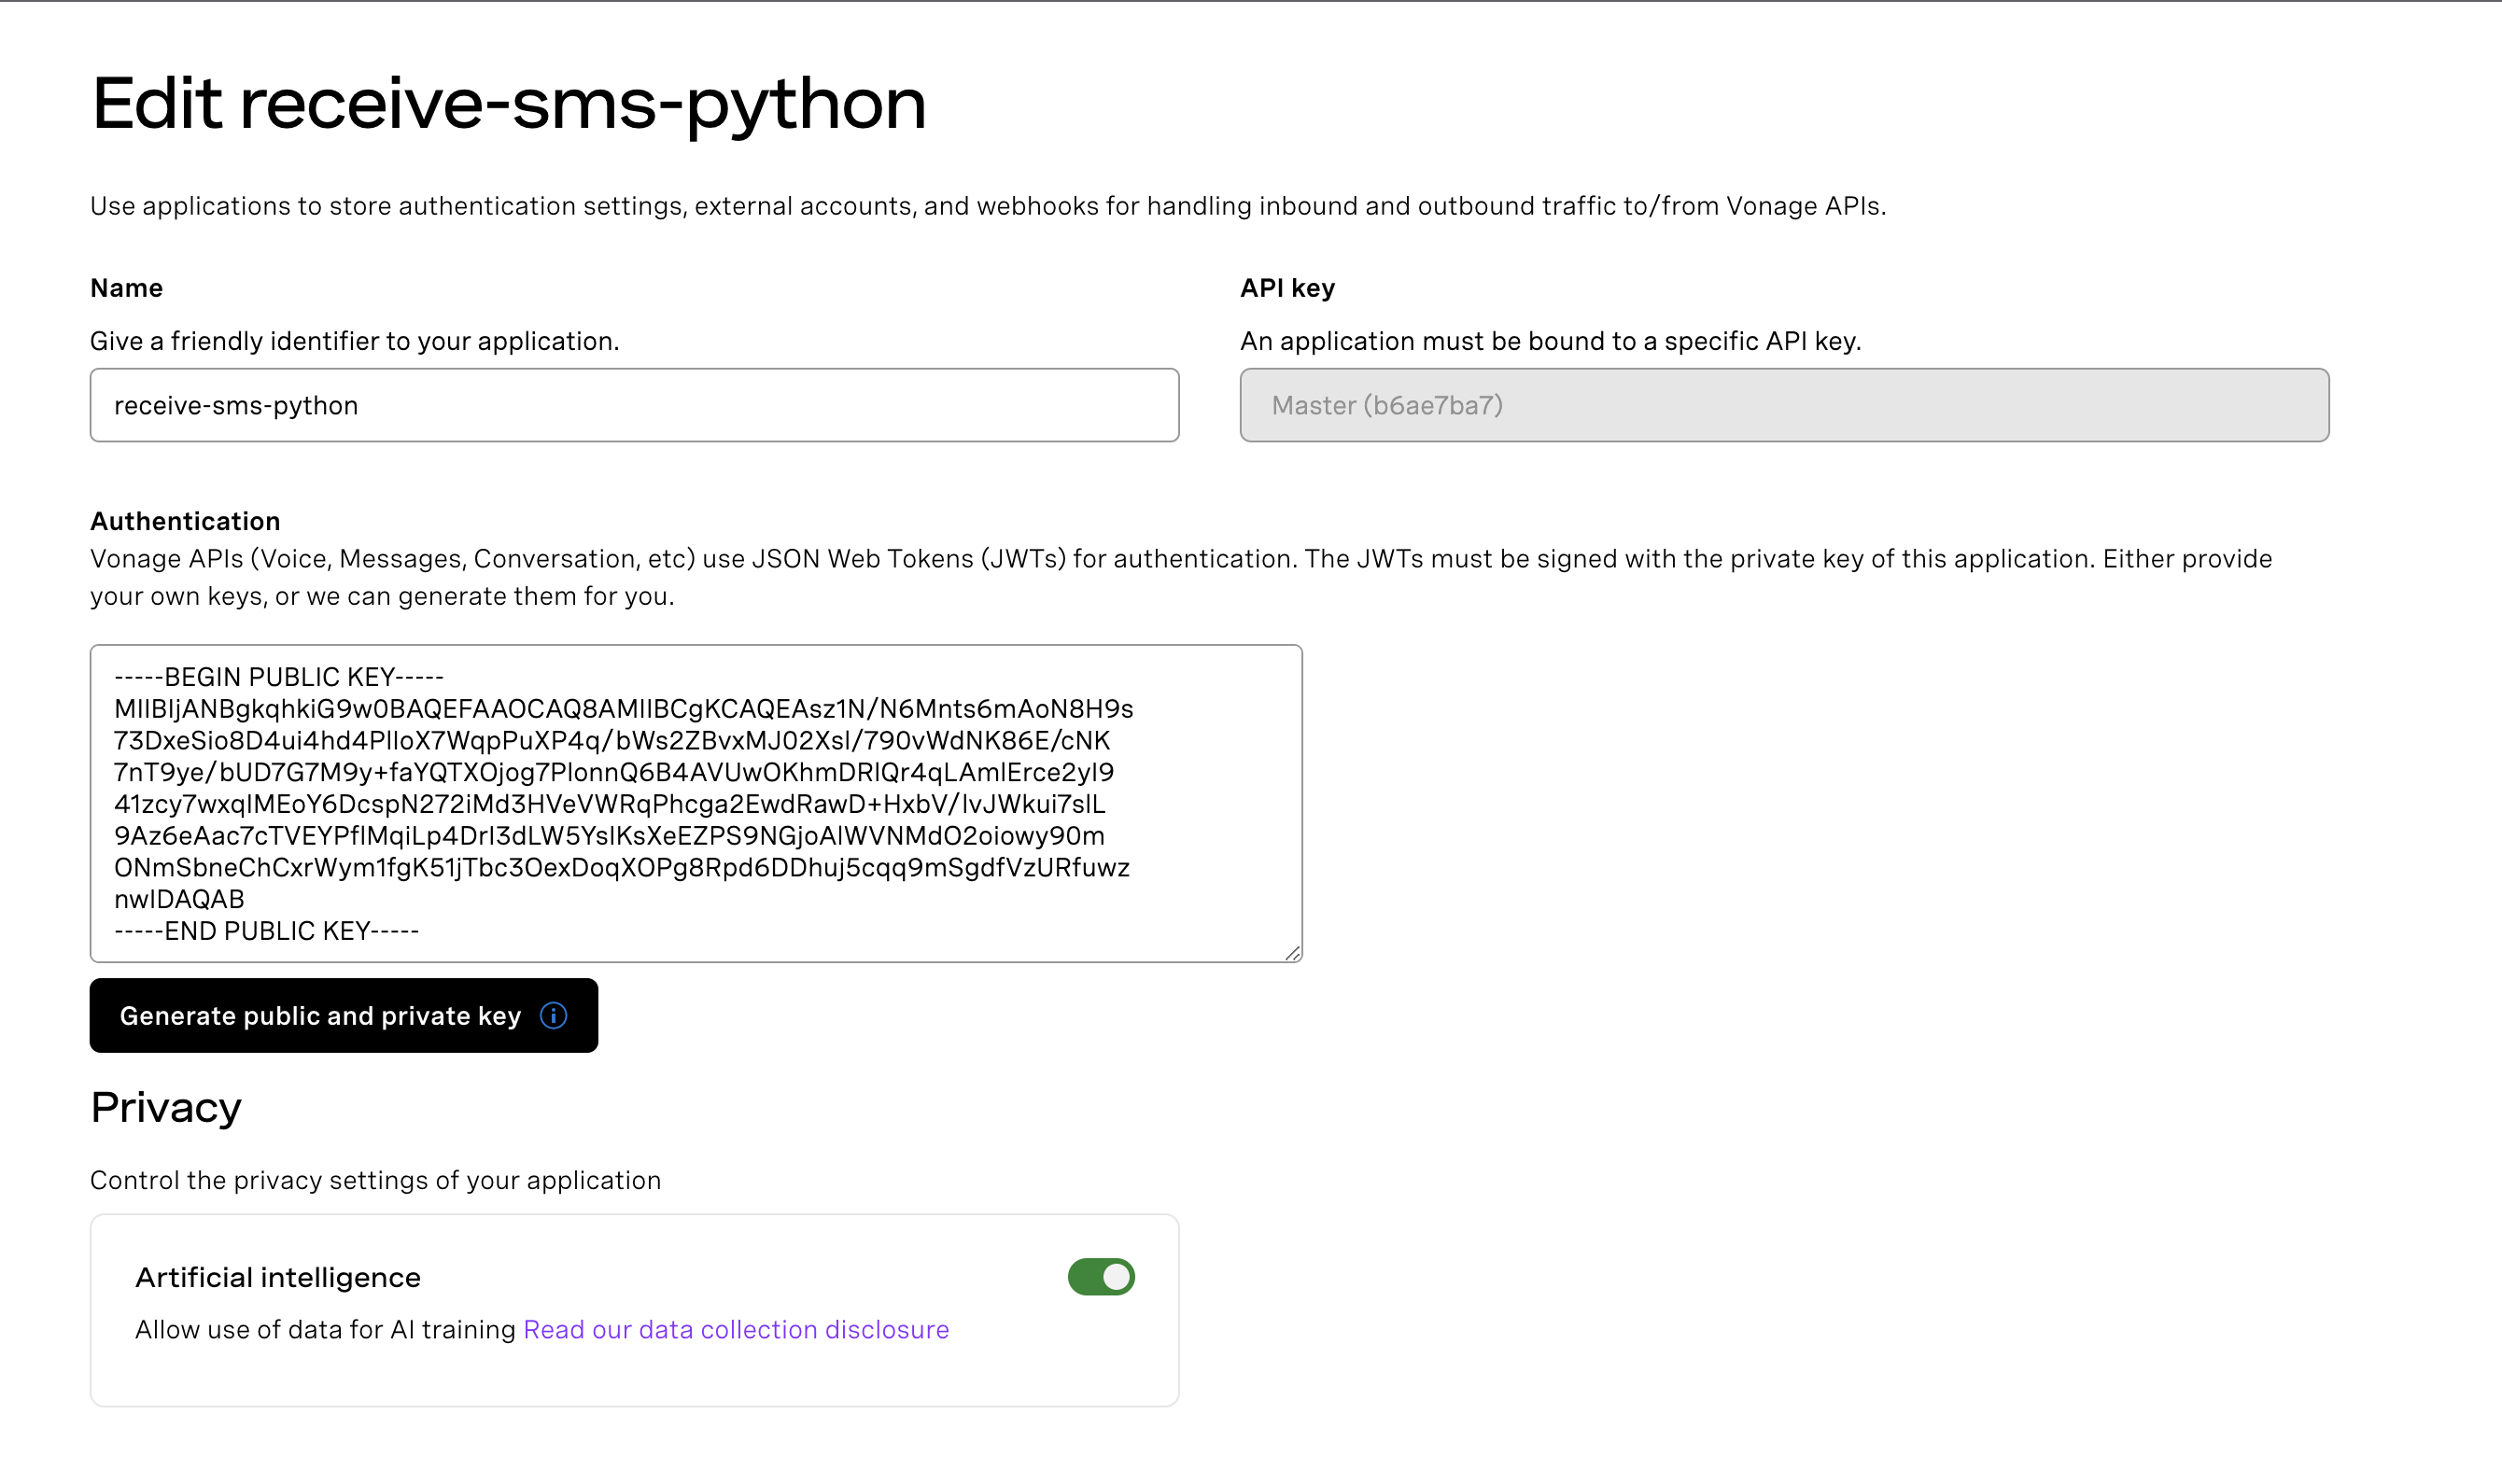The width and height of the screenshot is (2502, 1484).
Task: Focus the Name field containing receive-sms-python
Action: (x=634, y=405)
